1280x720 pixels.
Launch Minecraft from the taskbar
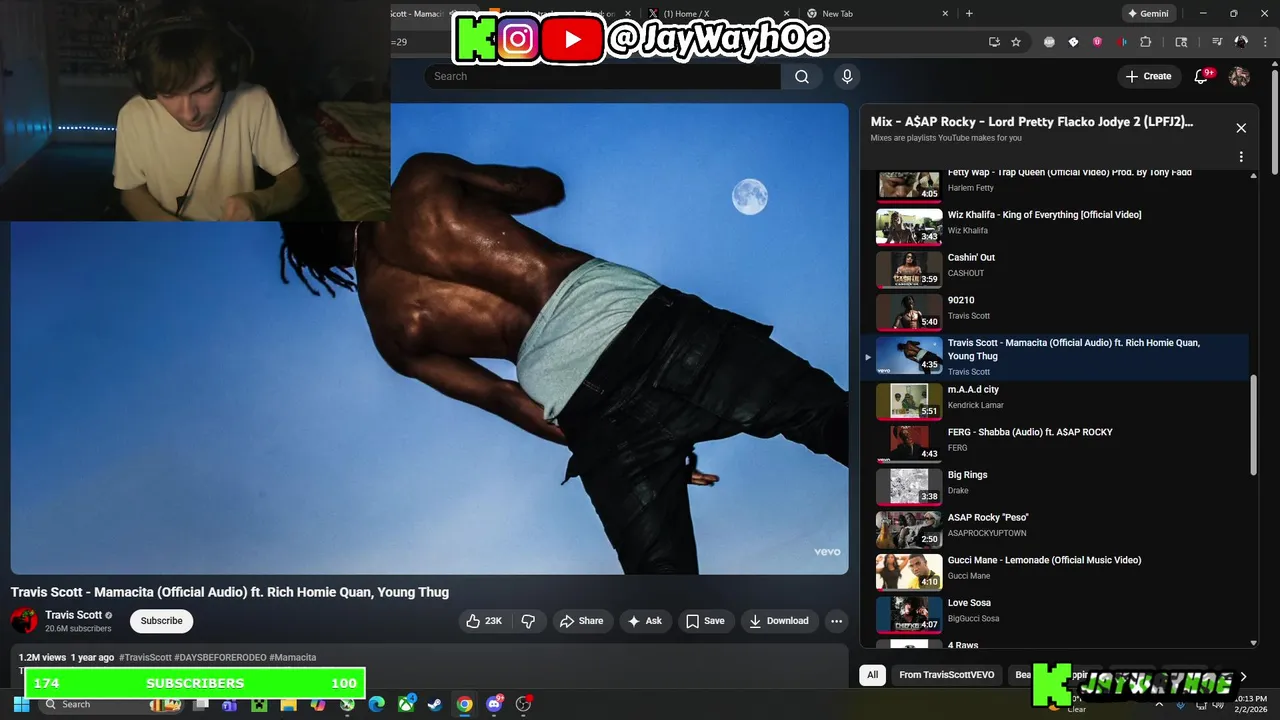(x=259, y=704)
